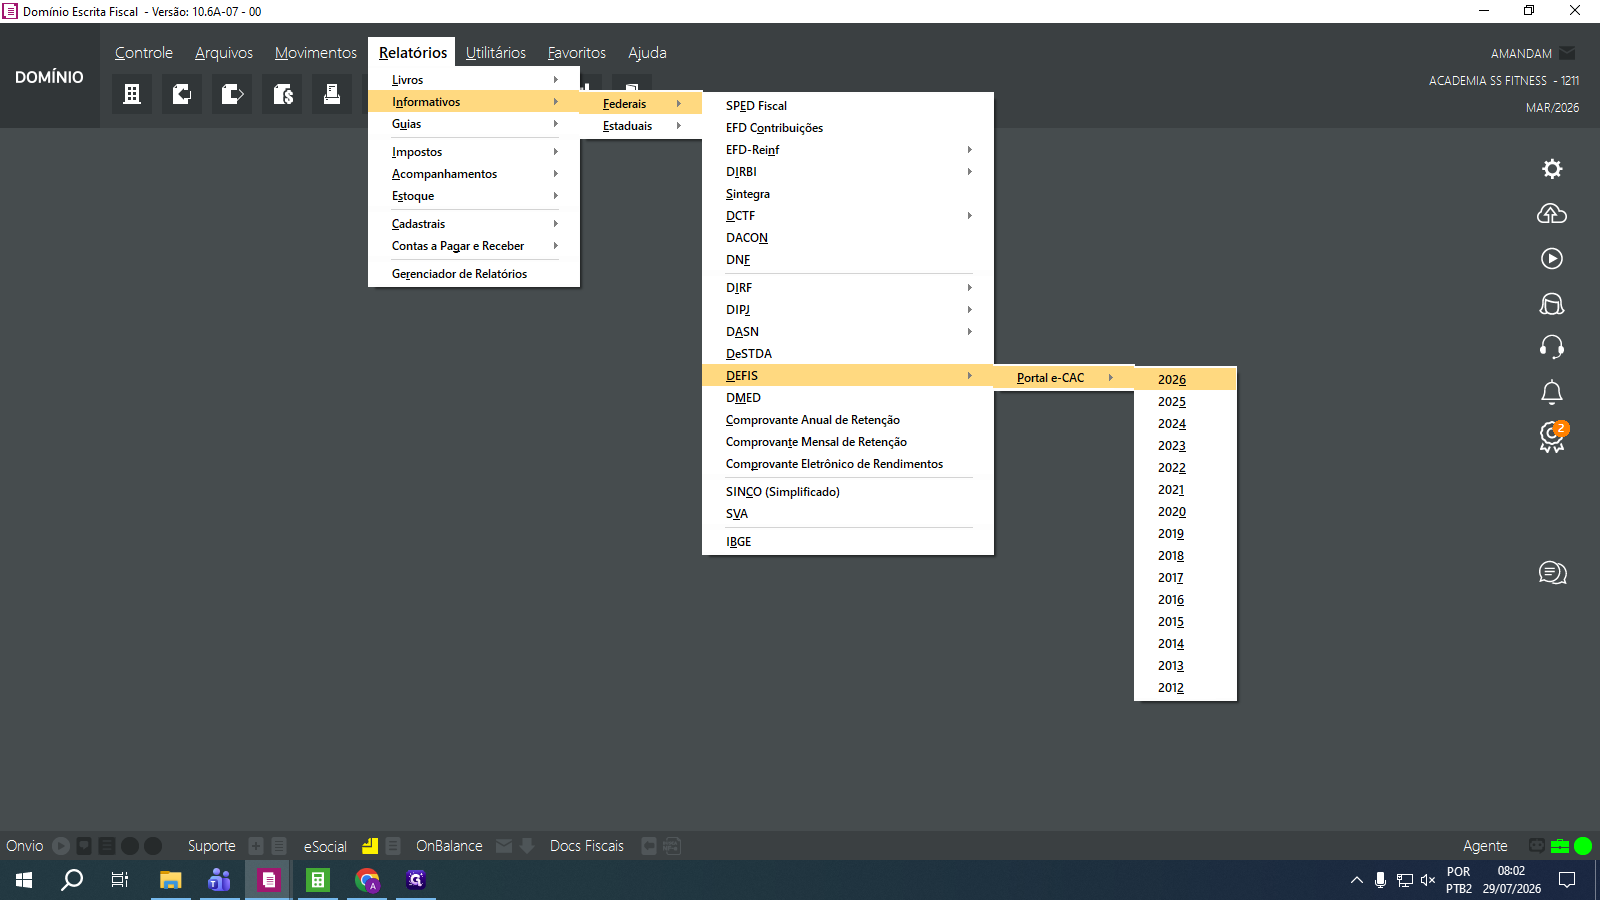Click the user mail envelope icon near AMANDAM

pyautogui.click(x=1567, y=53)
